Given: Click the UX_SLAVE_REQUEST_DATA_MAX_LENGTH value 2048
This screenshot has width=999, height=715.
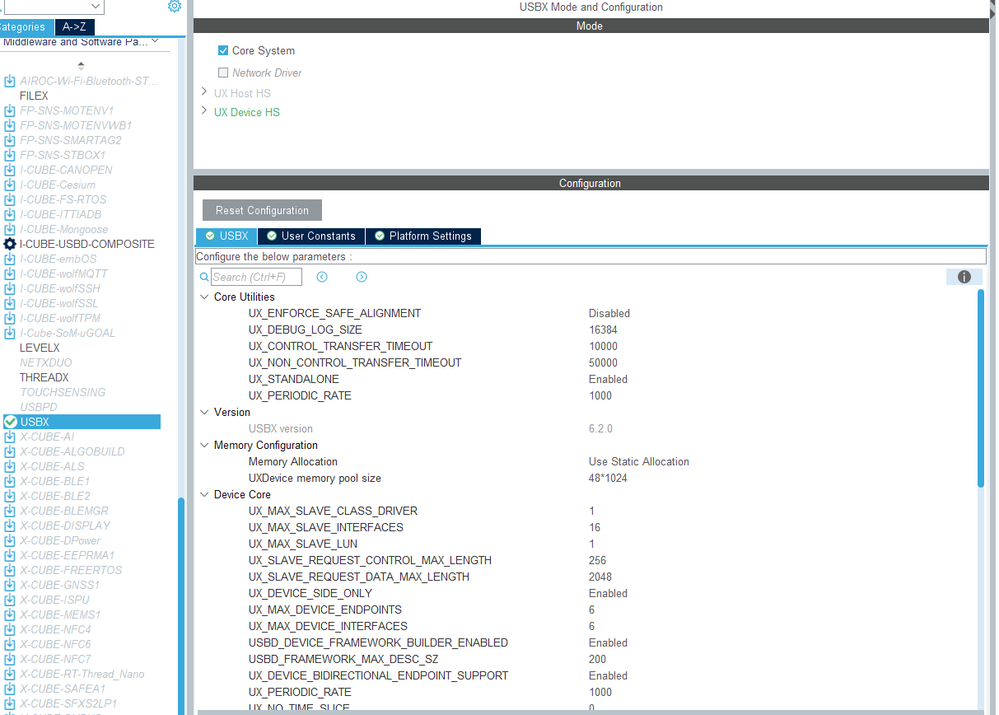Looking at the screenshot, I should pos(600,577).
